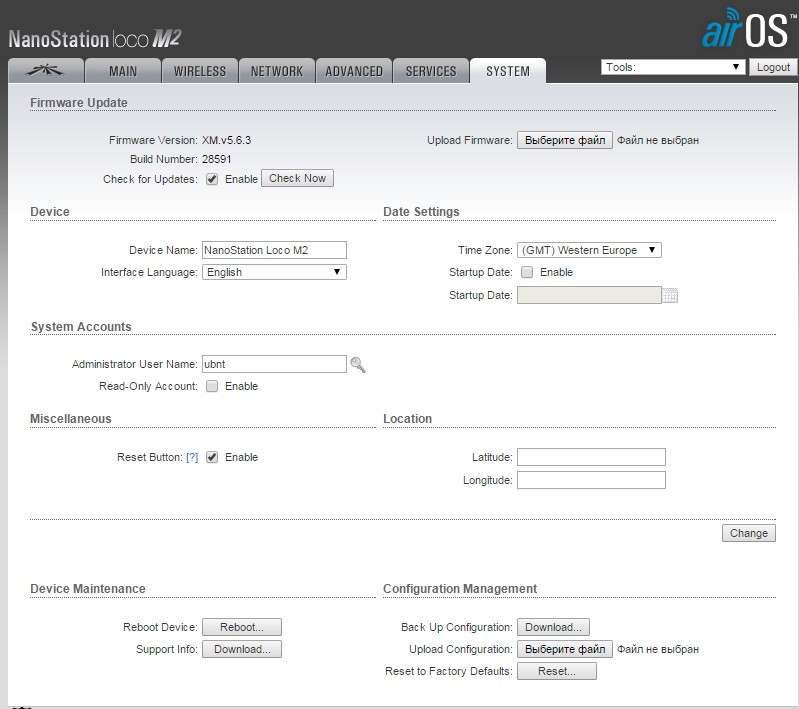Enable the Read-Only Account checkbox
Viewport: 799px width, 709px height.
point(212,386)
